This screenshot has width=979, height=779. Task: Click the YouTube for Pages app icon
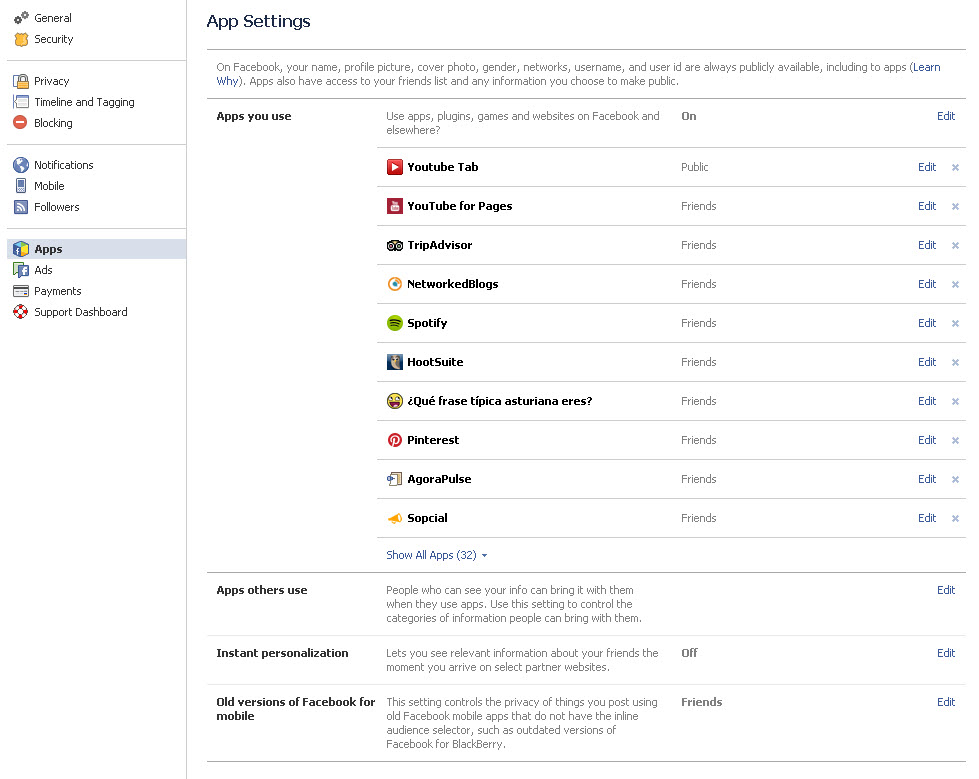[395, 206]
